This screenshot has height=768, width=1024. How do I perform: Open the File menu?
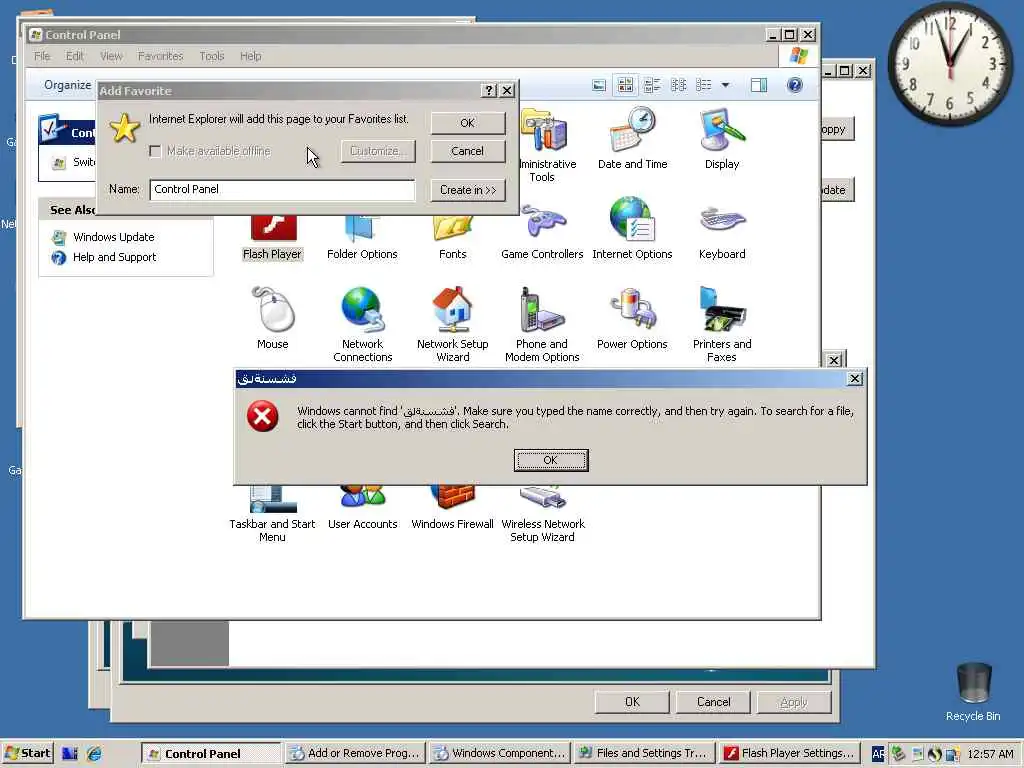point(42,56)
